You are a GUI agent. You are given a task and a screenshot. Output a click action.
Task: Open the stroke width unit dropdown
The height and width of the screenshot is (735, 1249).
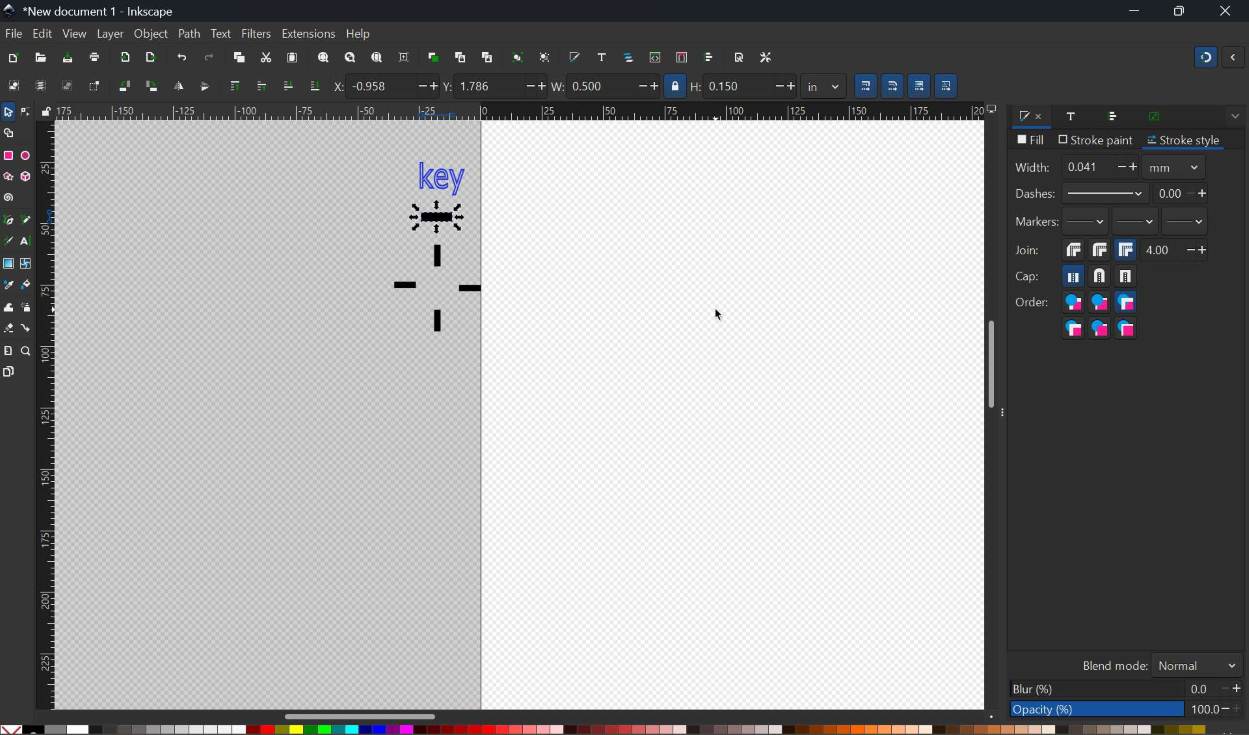pos(1172,167)
